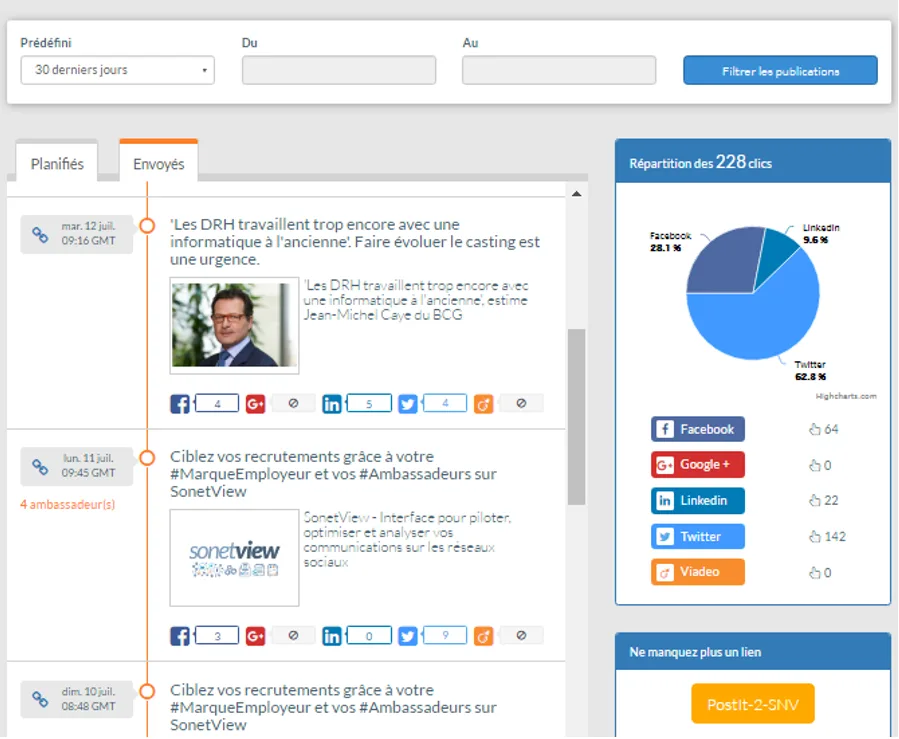Click the scroll-up arrow of publications list
Viewport: 899px width, 739px height.
577,194
